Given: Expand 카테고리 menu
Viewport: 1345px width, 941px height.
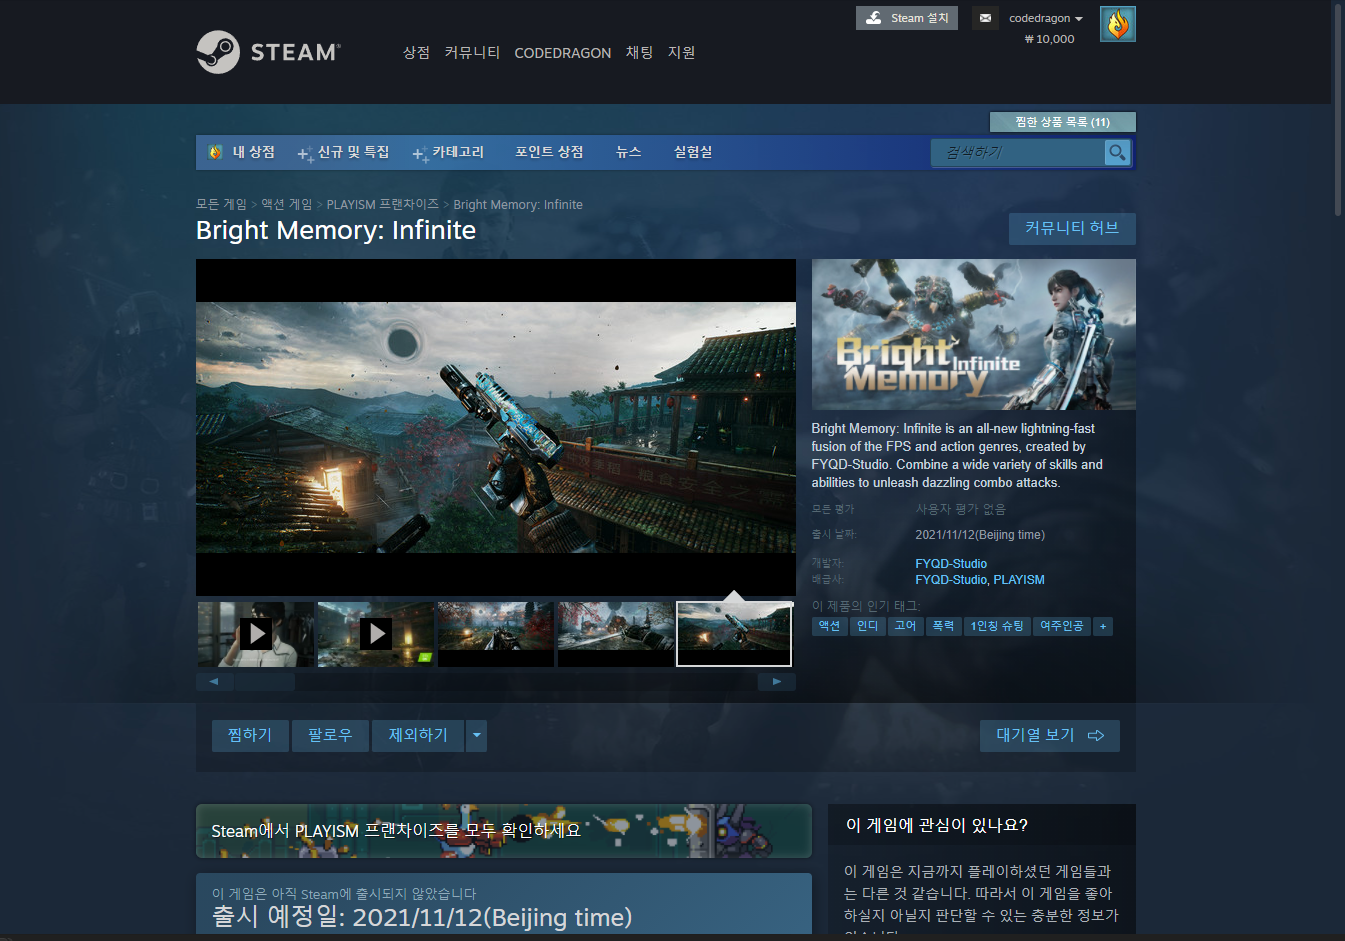Looking at the screenshot, I should [449, 152].
